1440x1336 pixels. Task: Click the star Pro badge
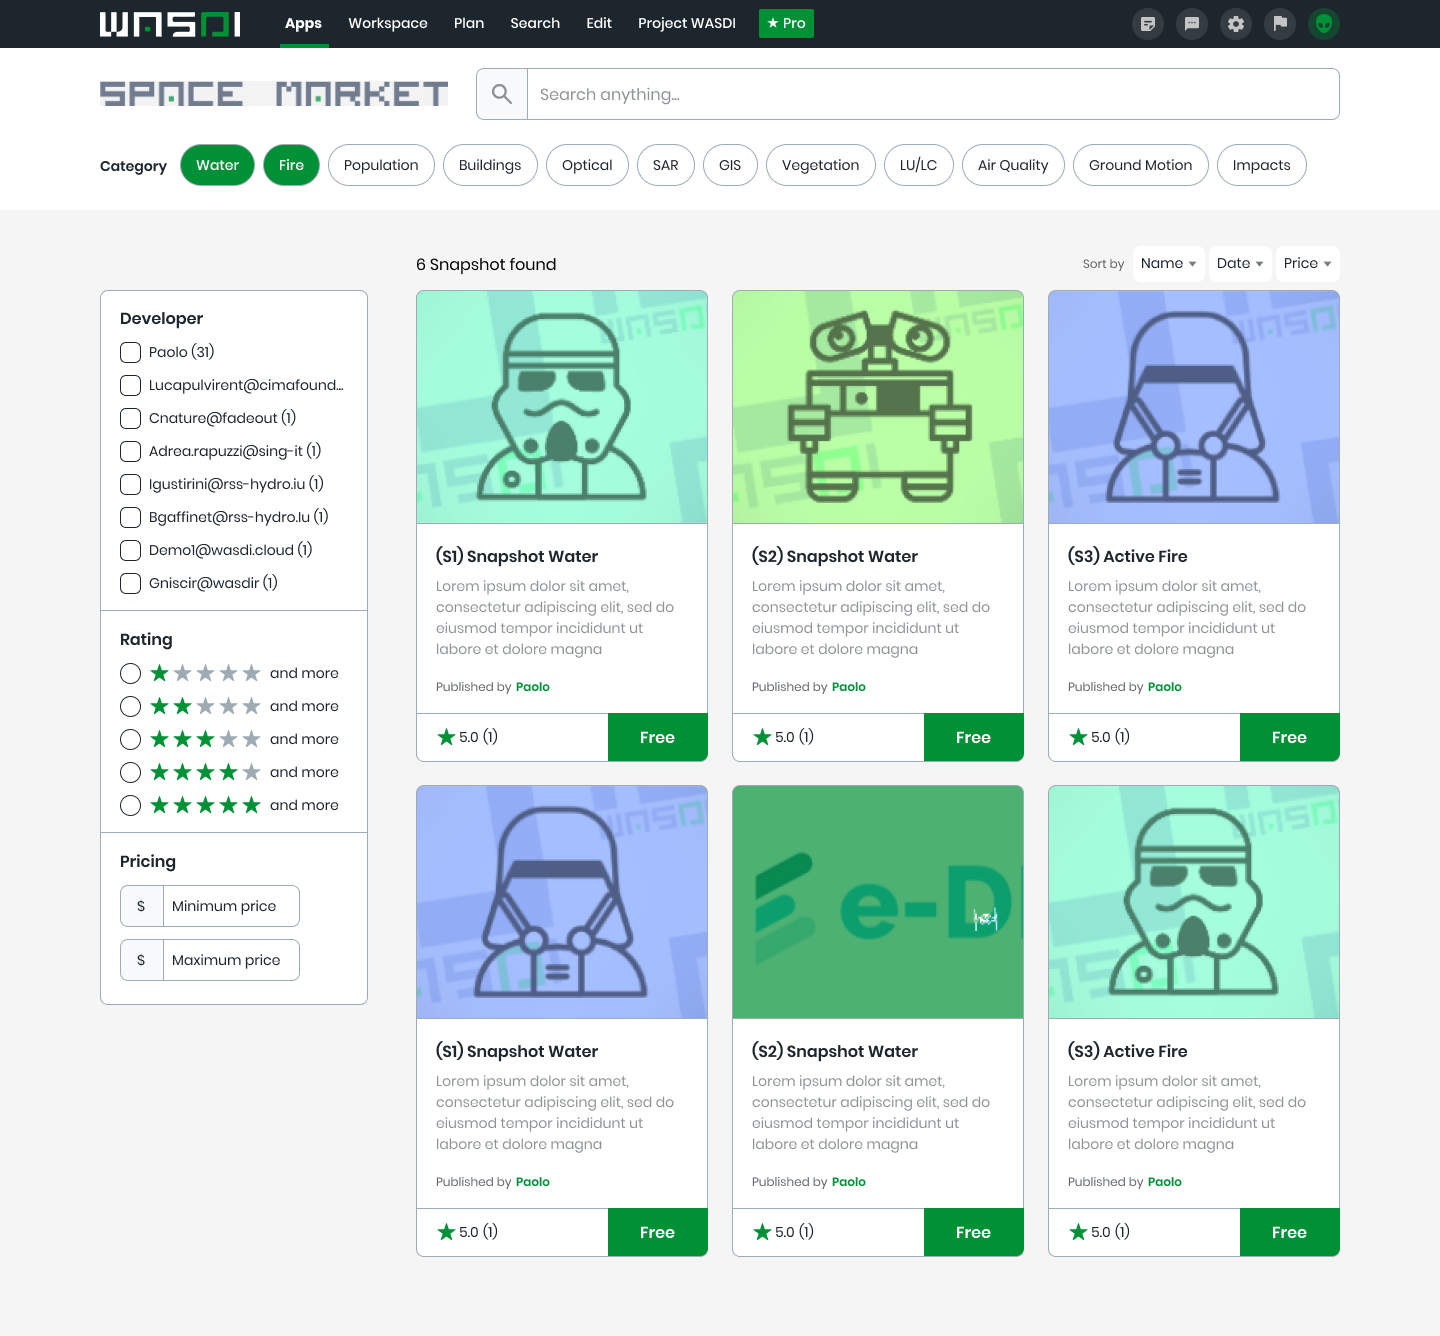[x=786, y=23]
